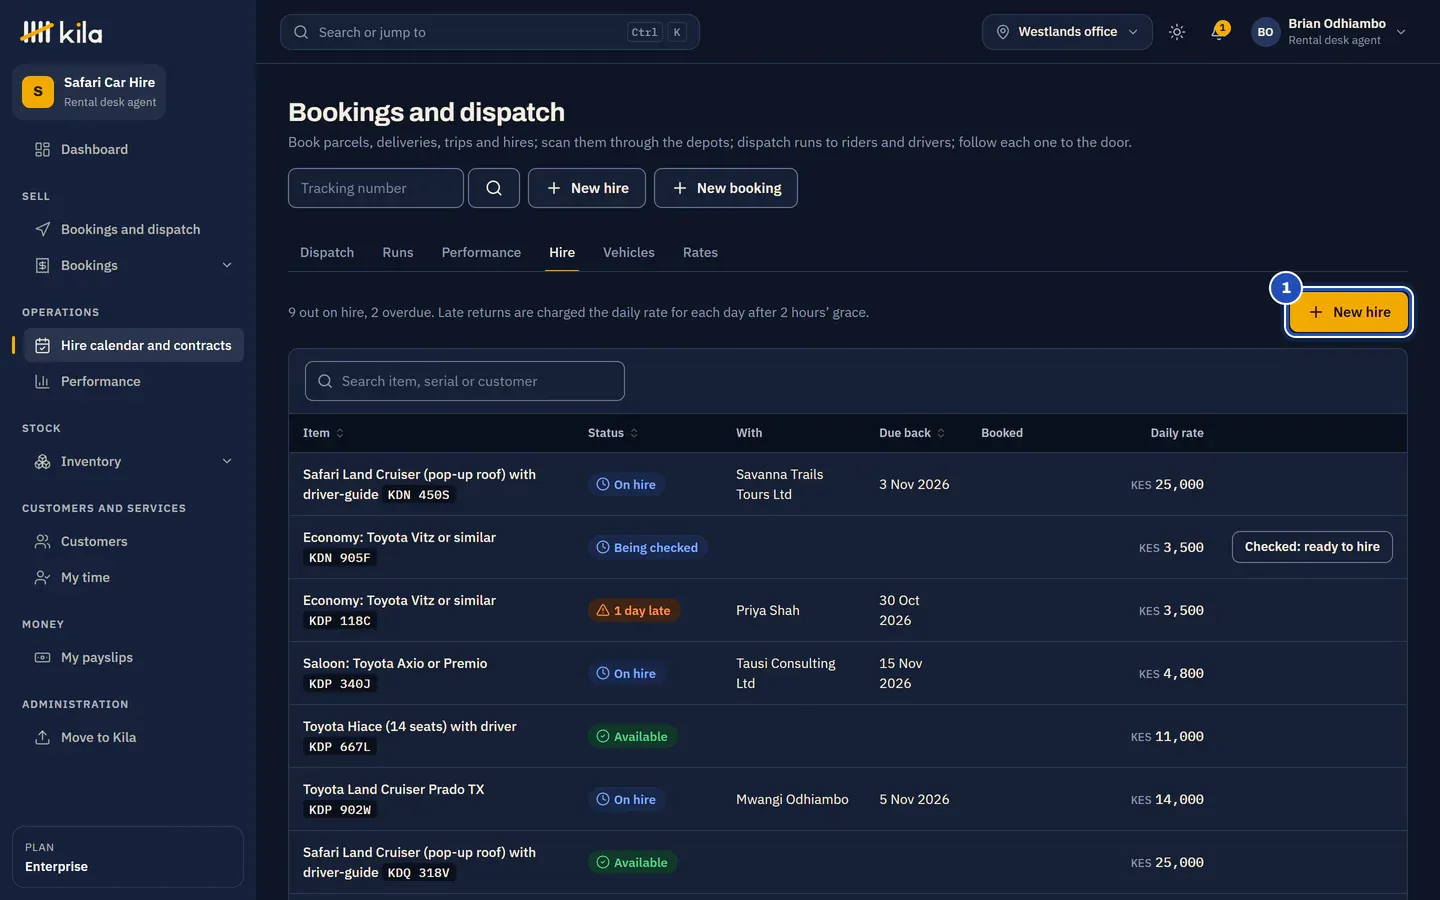
Task: Click the outlined New hire button beside search
Action: pos(587,188)
